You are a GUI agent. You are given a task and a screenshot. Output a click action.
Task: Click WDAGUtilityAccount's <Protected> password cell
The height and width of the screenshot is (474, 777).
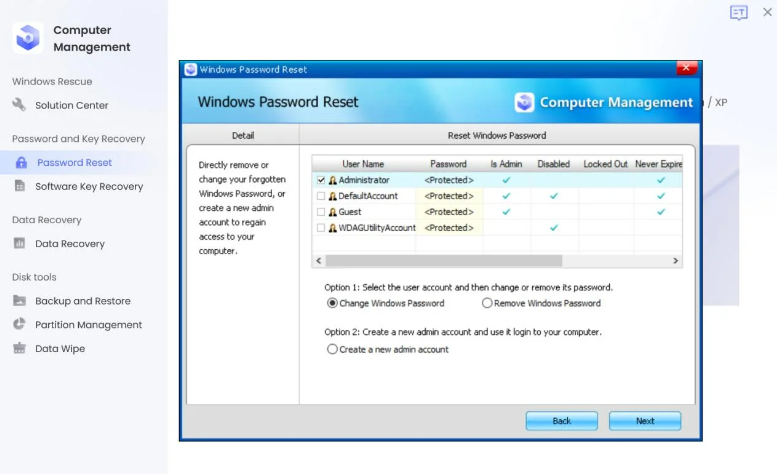(x=449, y=228)
